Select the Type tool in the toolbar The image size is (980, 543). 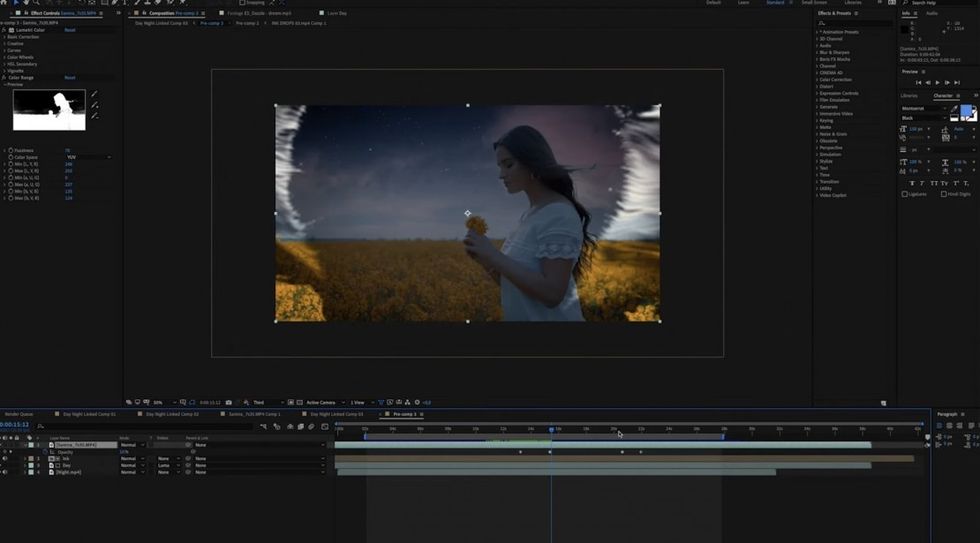point(125,2)
